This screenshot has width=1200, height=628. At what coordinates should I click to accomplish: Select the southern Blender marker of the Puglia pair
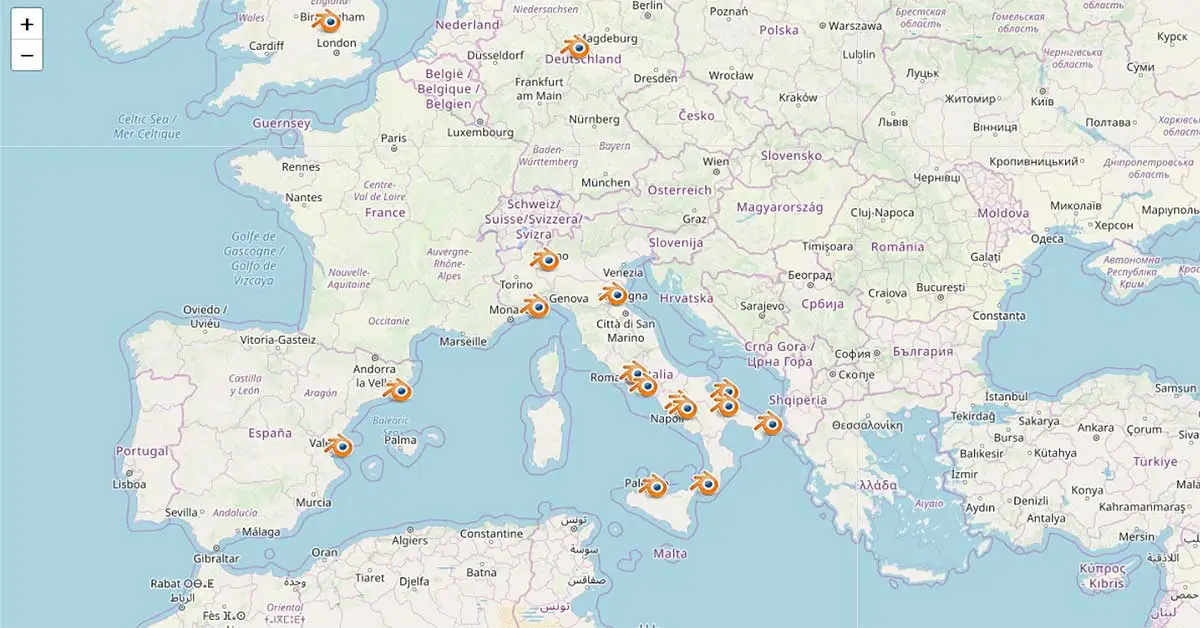tap(726, 406)
